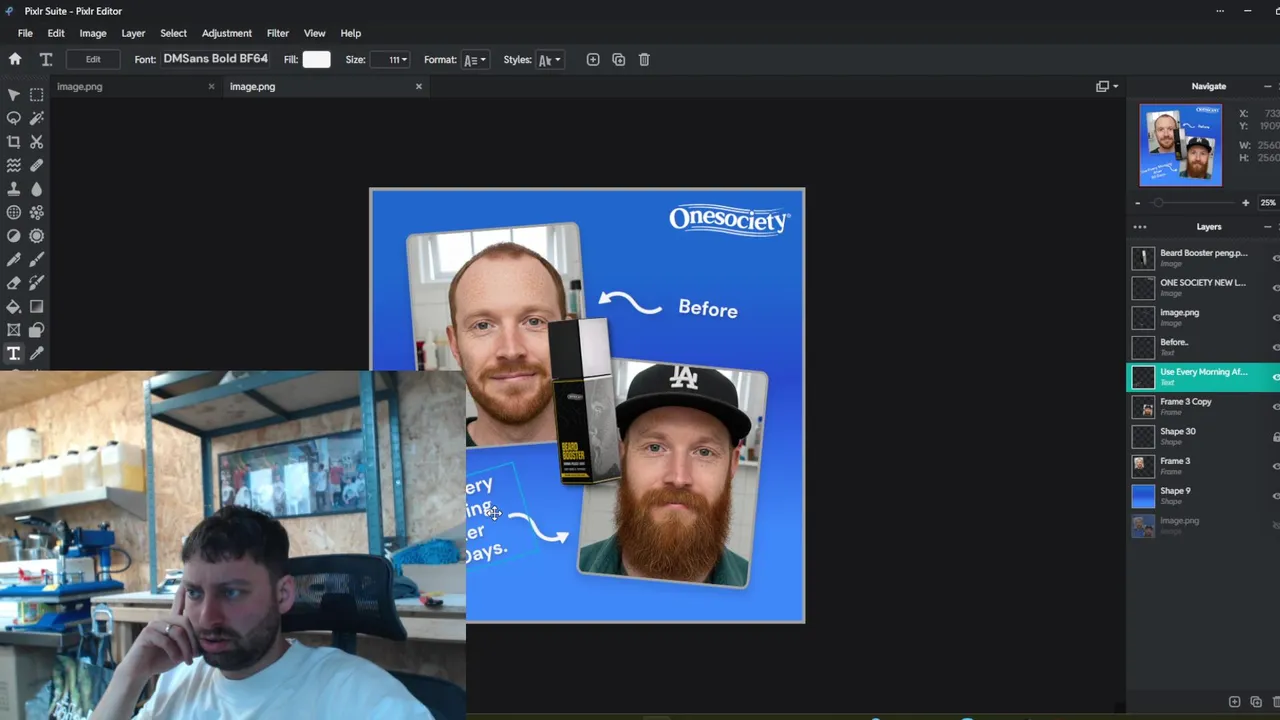The height and width of the screenshot is (720, 1280).
Task: Click the Navigate preview thumbnail
Action: (x=1181, y=145)
